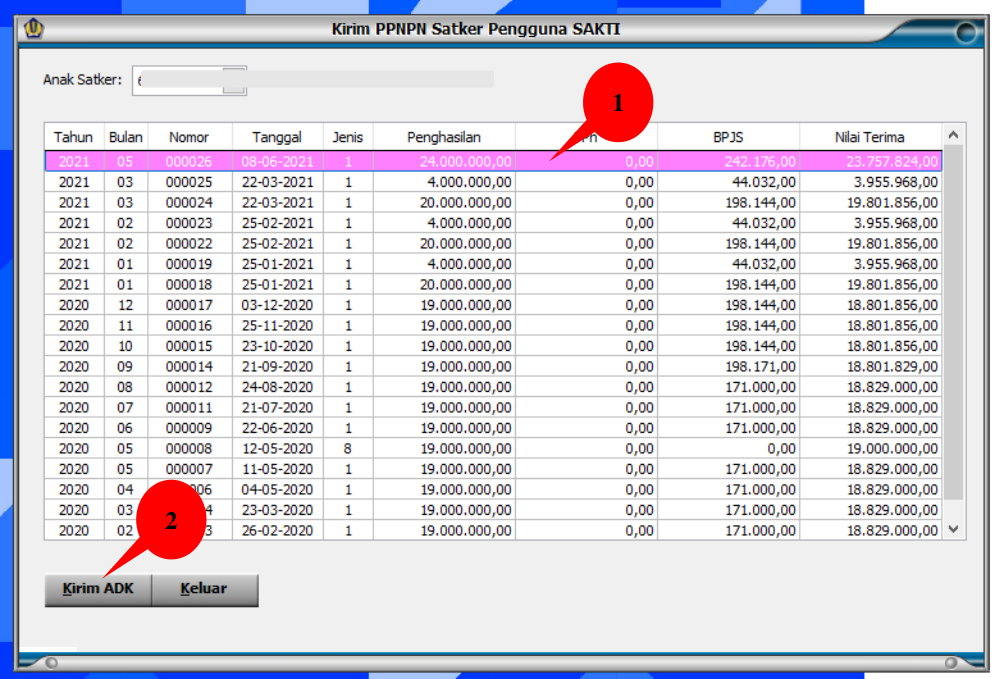The height and width of the screenshot is (679, 995).
Task: Select the BPJS column header
Action: (727, 137)
